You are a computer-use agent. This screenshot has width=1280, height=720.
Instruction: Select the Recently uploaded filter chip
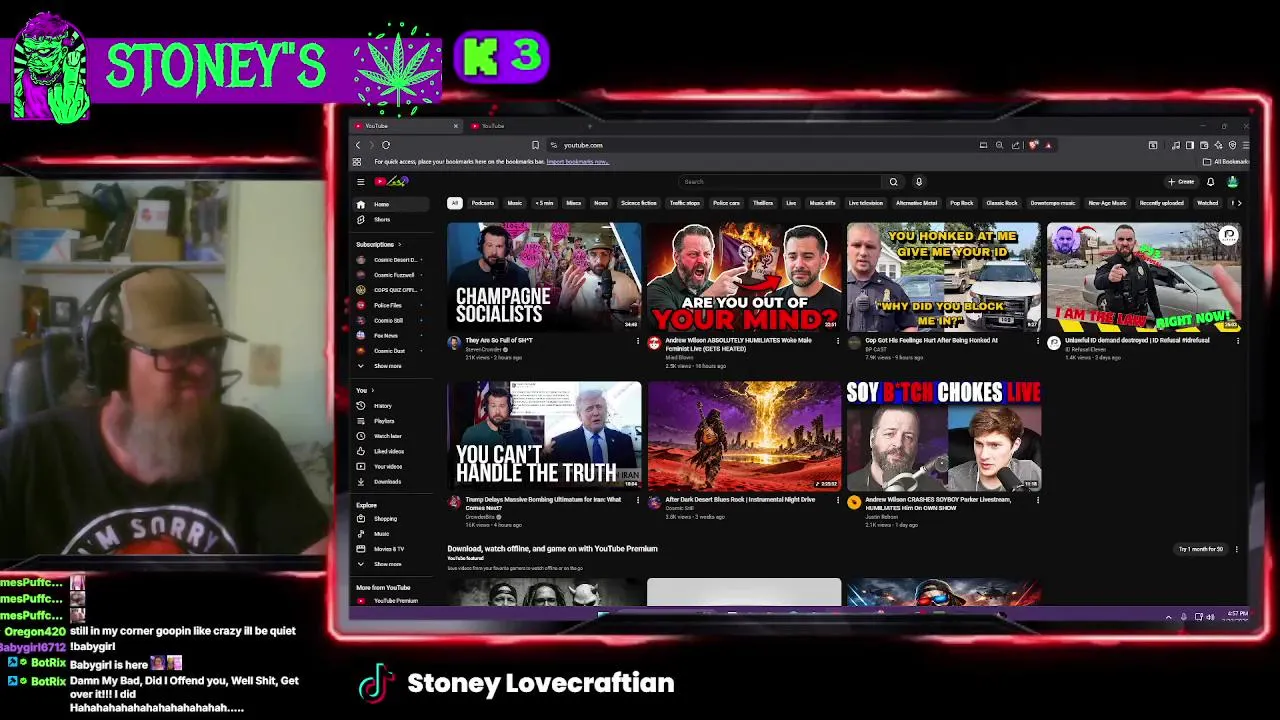(x=1162, y=203)
